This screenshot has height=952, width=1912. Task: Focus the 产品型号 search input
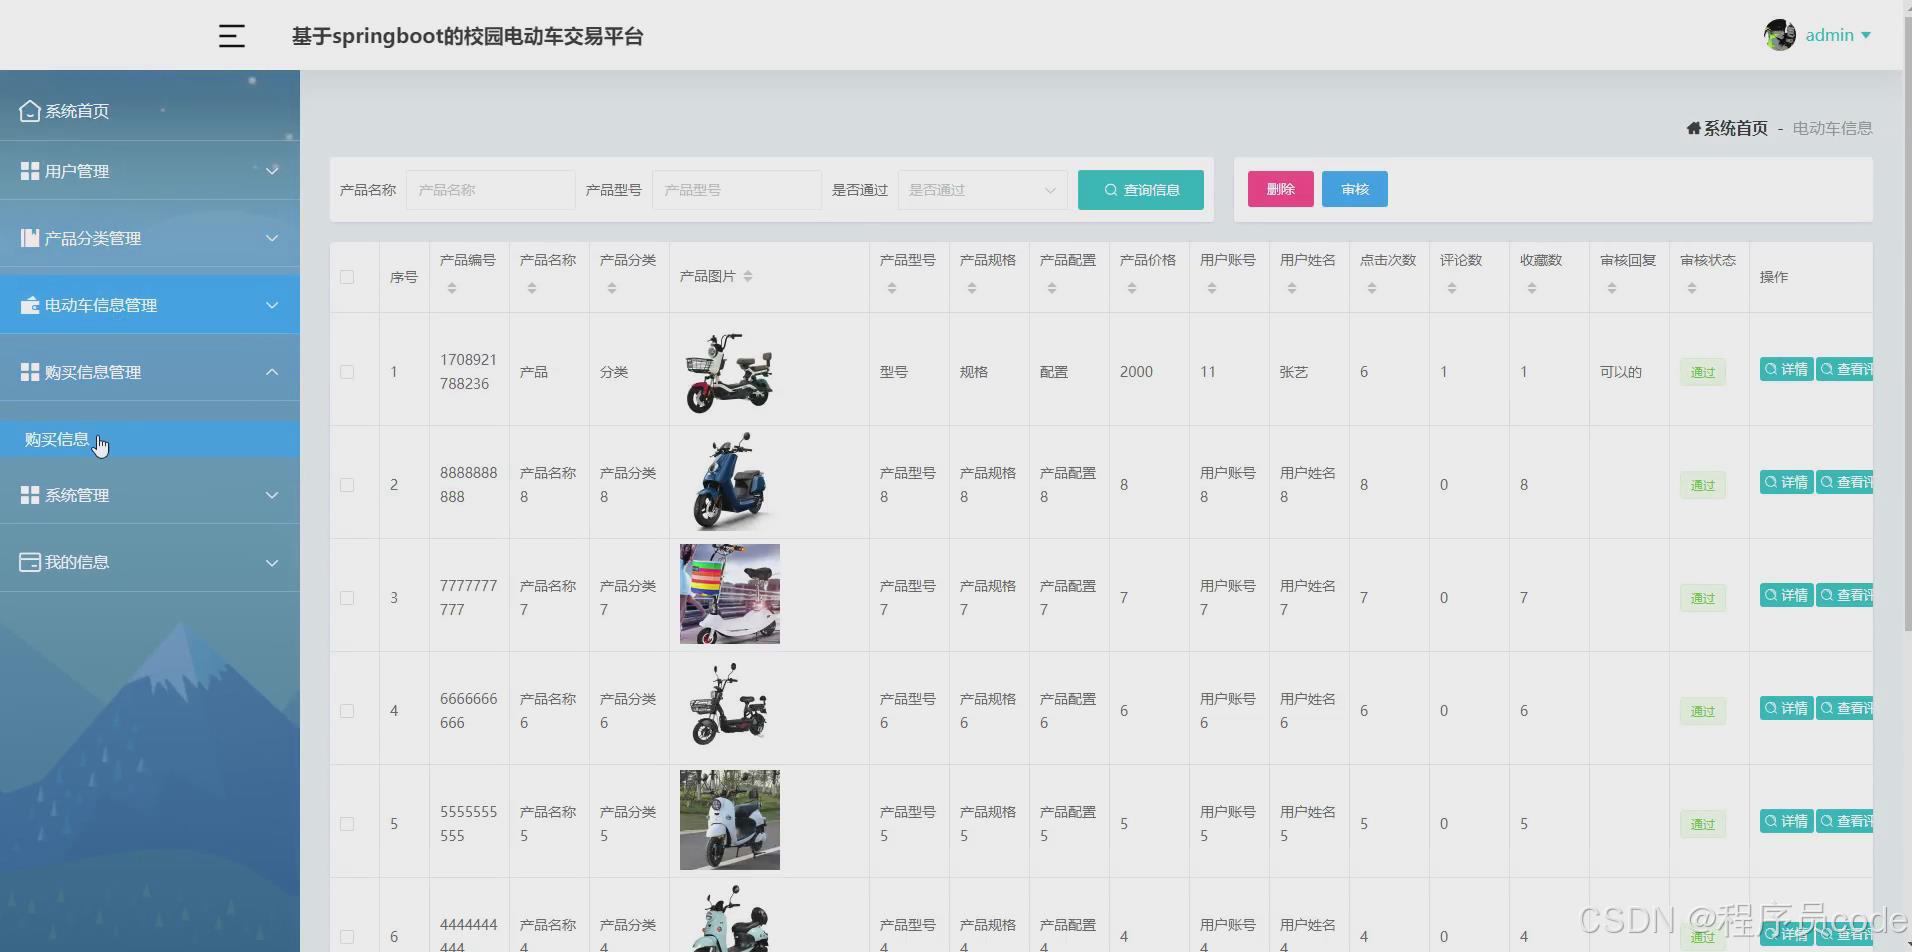click(737, 190)
